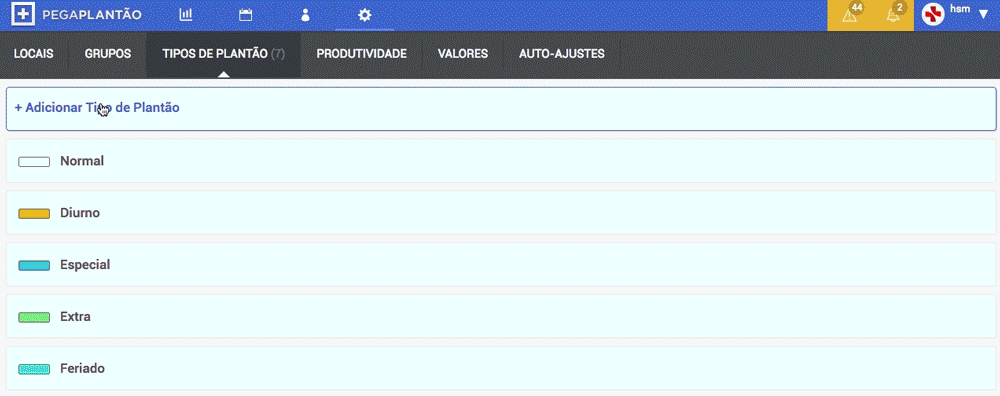Open the Auto-Ajustes tab
Viewport: 1000px width, 396px height.
pos(562,54)
